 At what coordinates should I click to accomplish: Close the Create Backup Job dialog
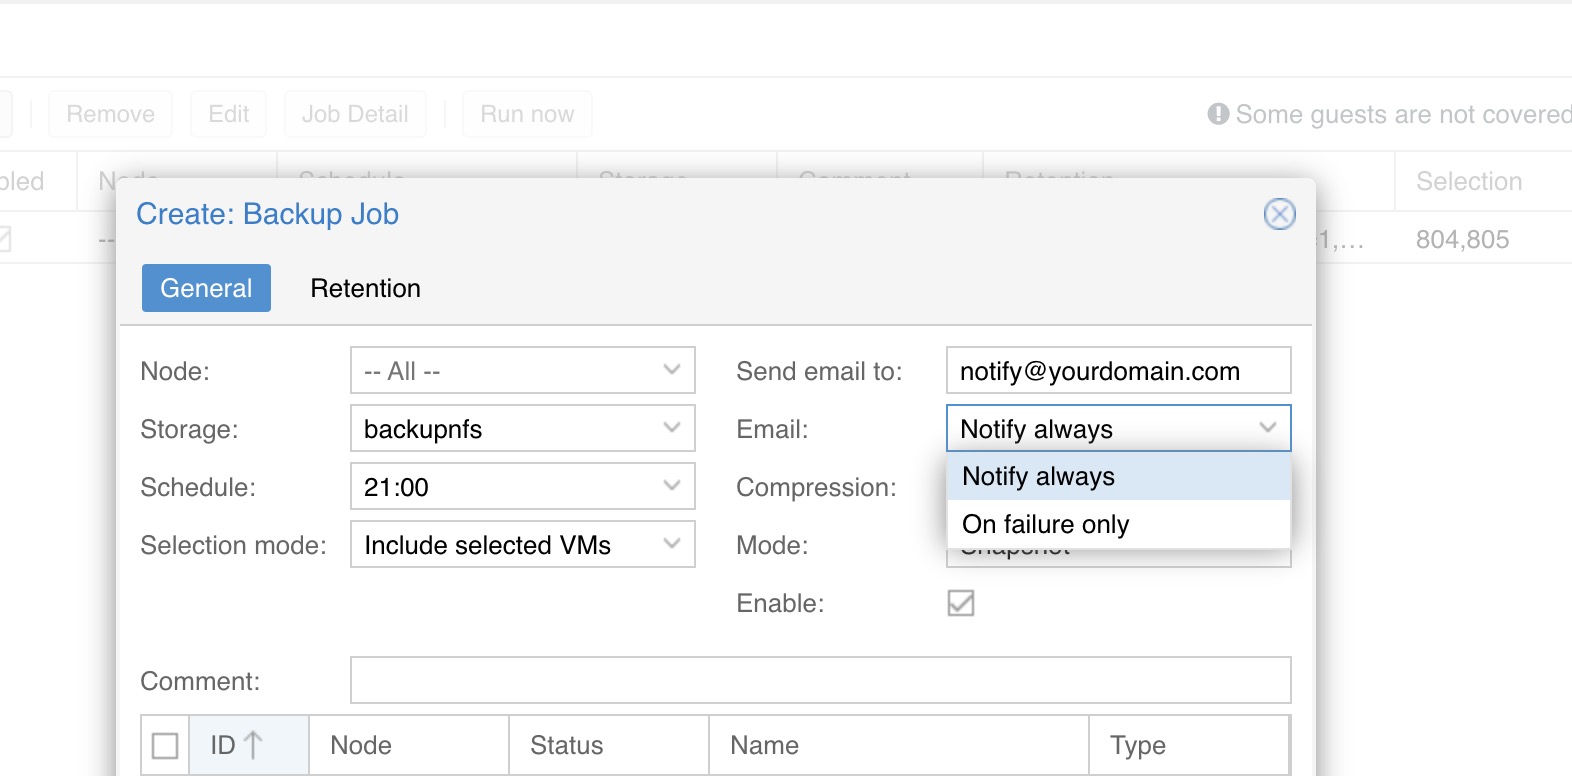coord(1279,214)
